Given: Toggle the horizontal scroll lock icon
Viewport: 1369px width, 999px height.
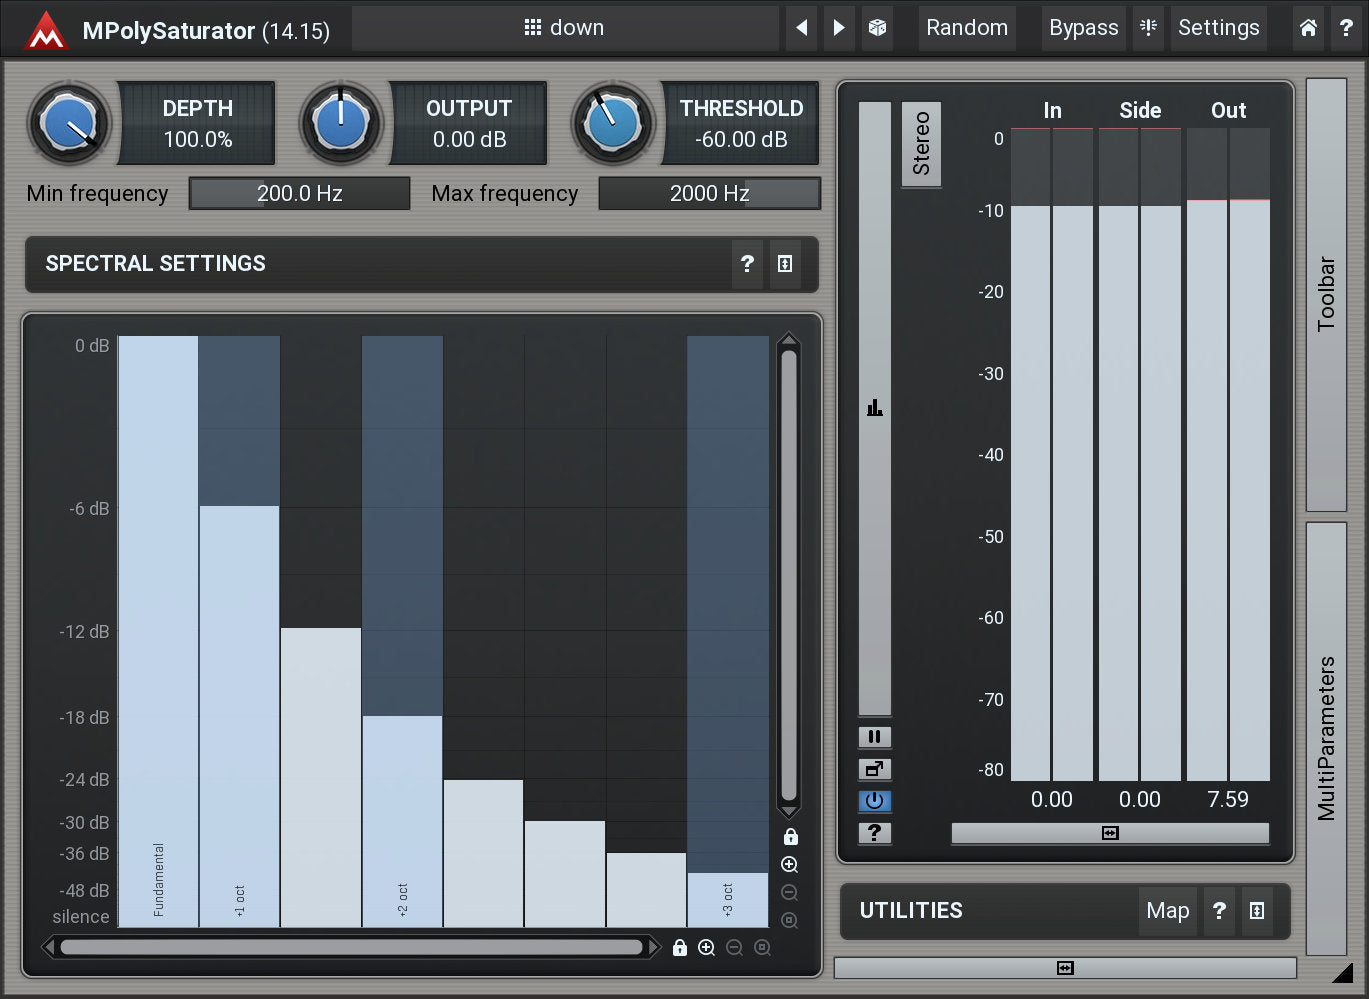Looking at the screenshot, I should click(x=680, y=948).
